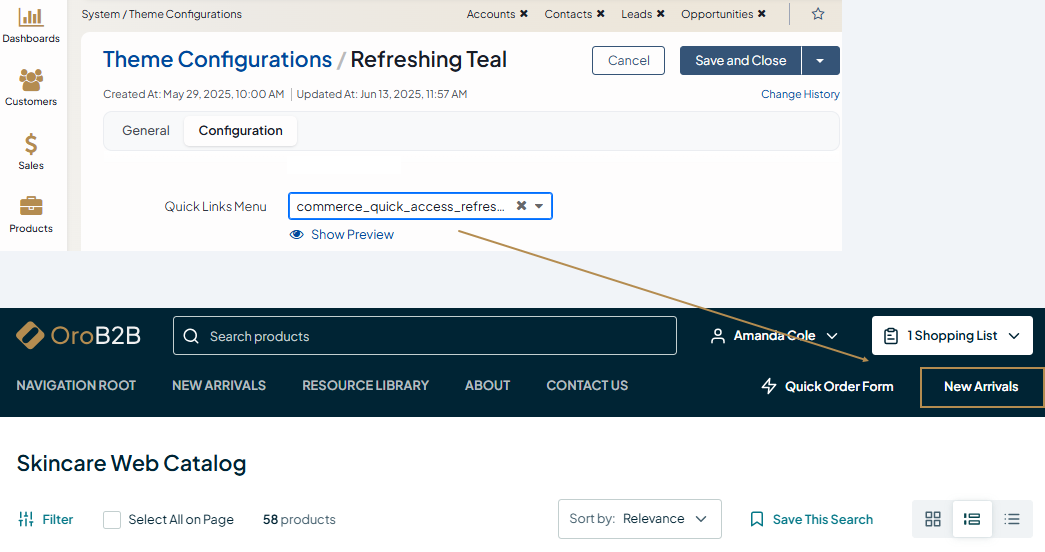This screenshot has height=552, width=1045.
Task: Open the Resource Library menu item
Action: 365,385
